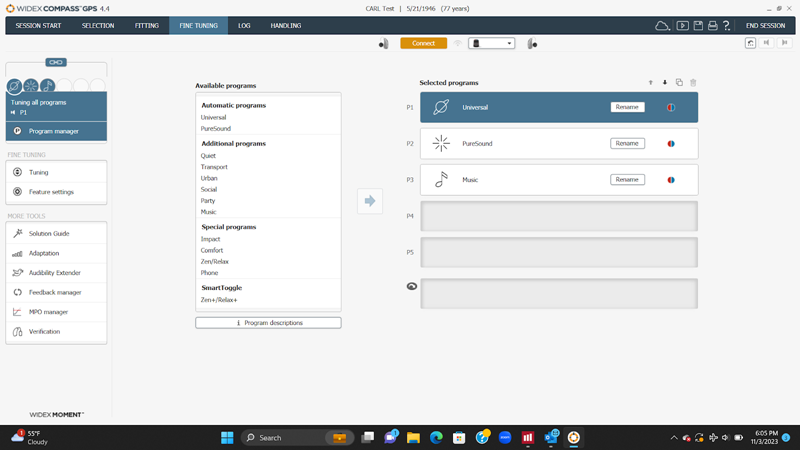Open the Solution Guide tool

[56, 234]
